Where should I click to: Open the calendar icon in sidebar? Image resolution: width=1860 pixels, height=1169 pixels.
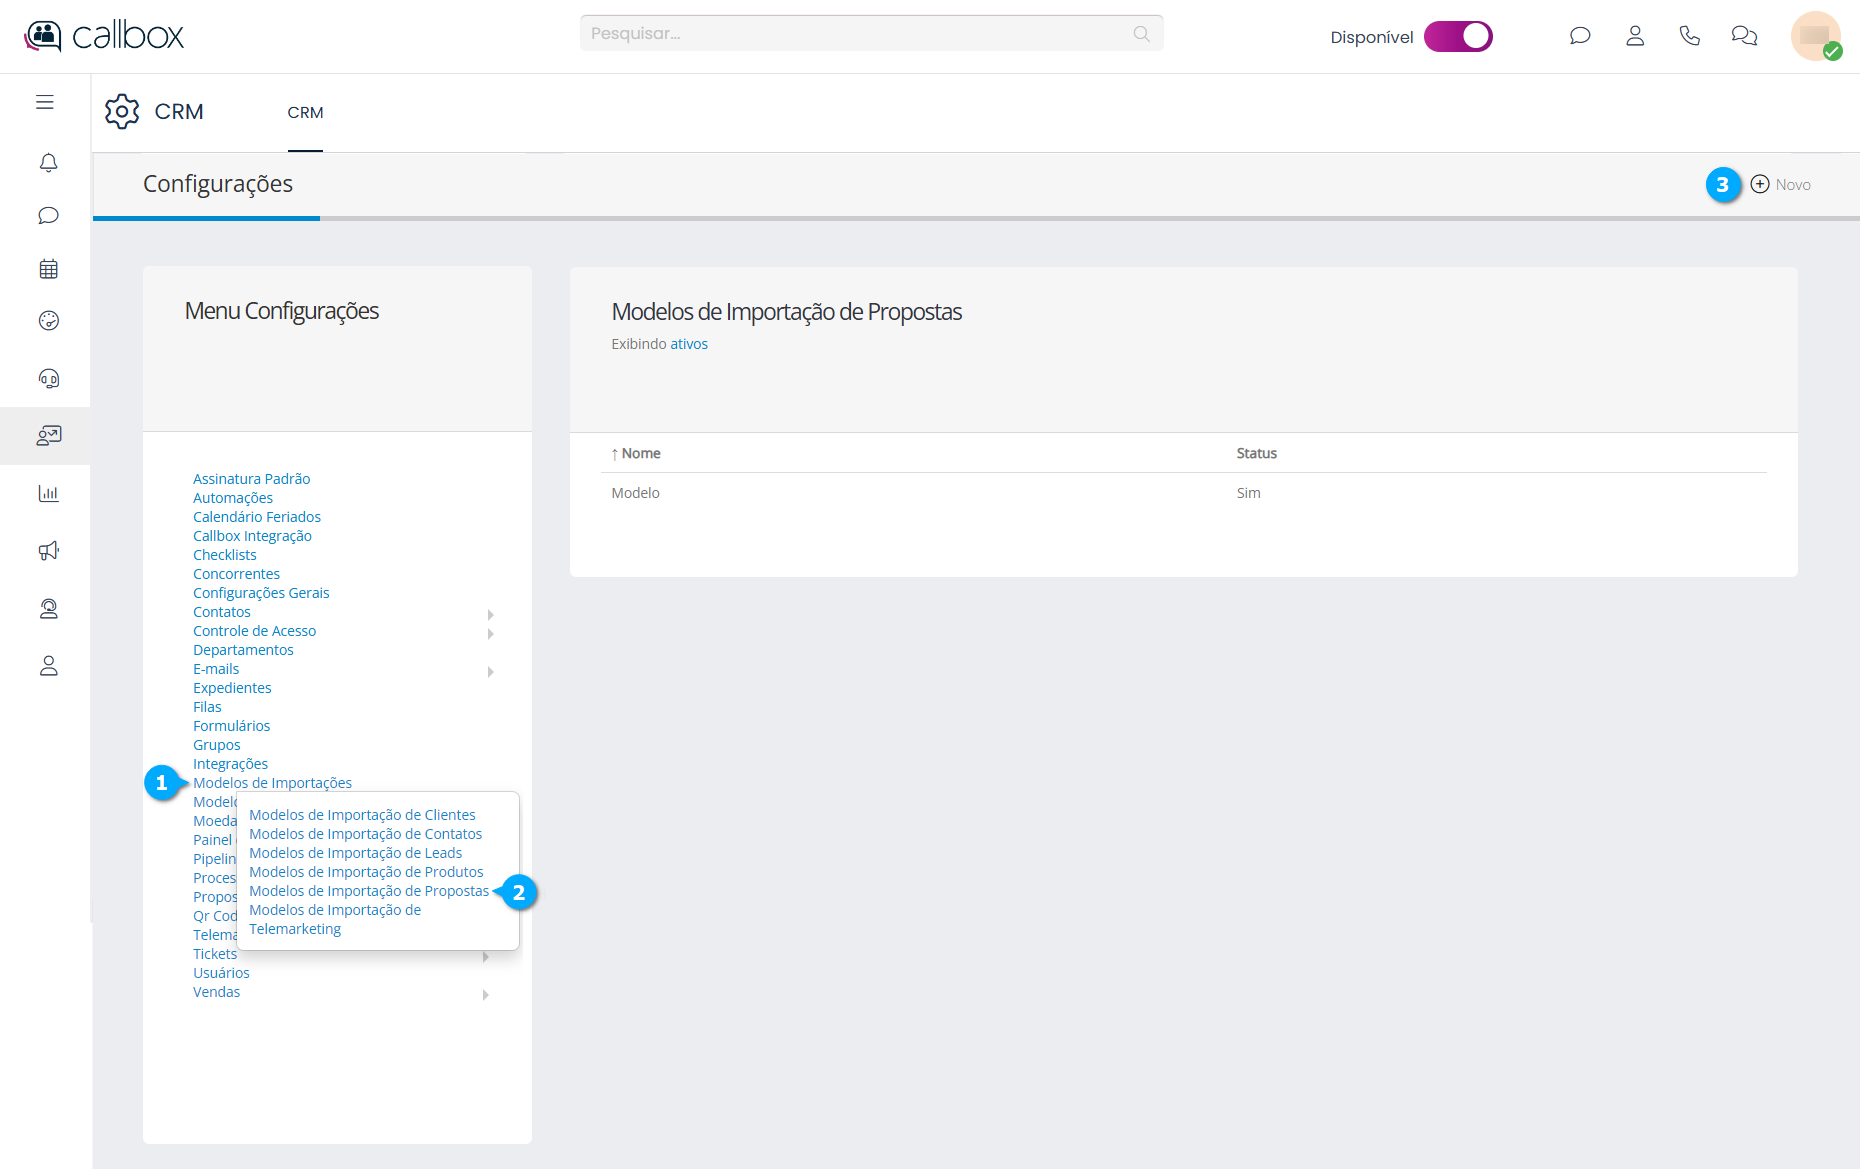(x=48, y=269)
